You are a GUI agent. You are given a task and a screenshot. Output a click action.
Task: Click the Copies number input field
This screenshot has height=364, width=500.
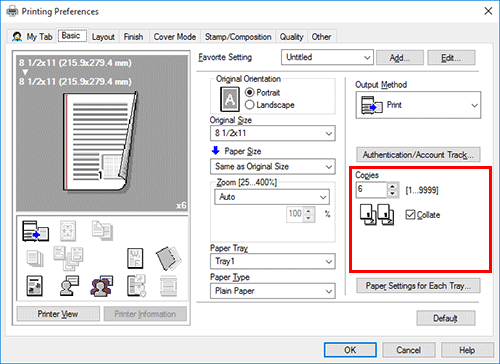(371, 190)
